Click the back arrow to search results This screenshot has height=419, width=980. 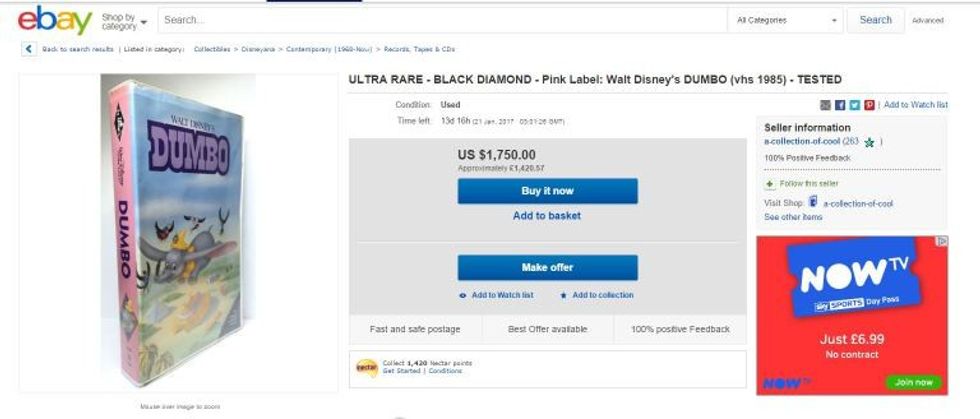28,49
